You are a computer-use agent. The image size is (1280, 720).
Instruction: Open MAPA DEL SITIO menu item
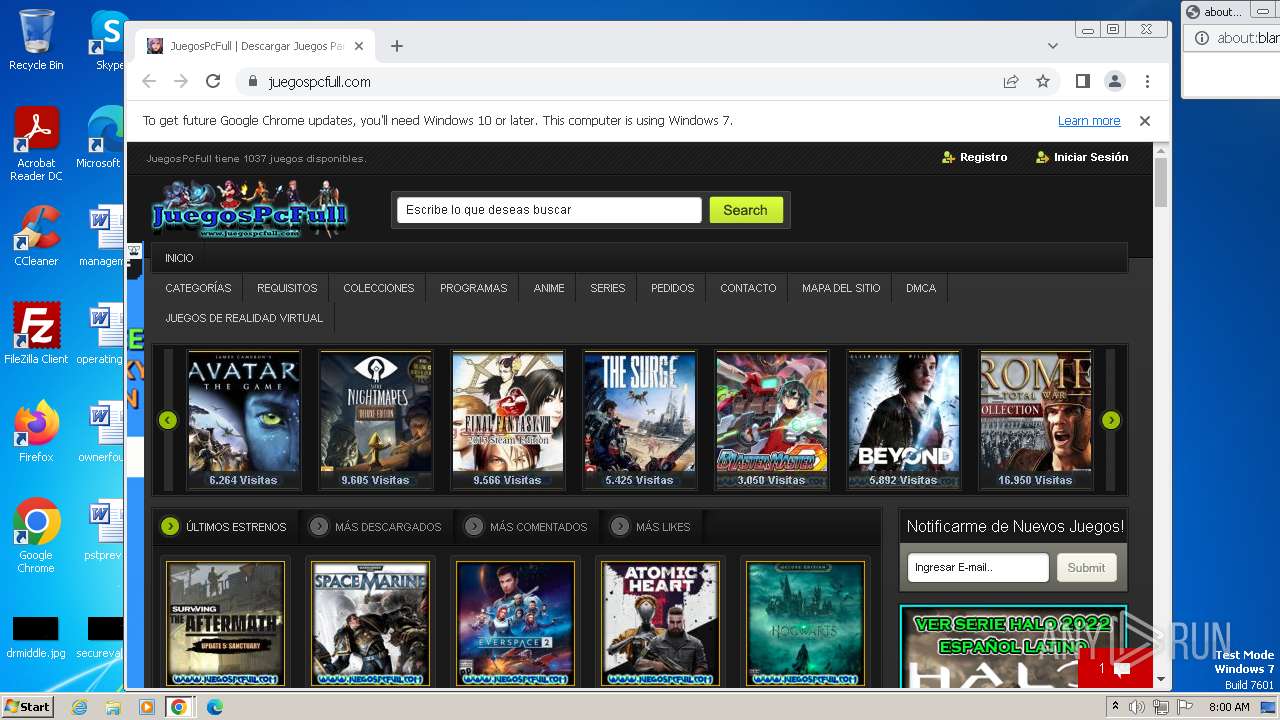point(841,288)
